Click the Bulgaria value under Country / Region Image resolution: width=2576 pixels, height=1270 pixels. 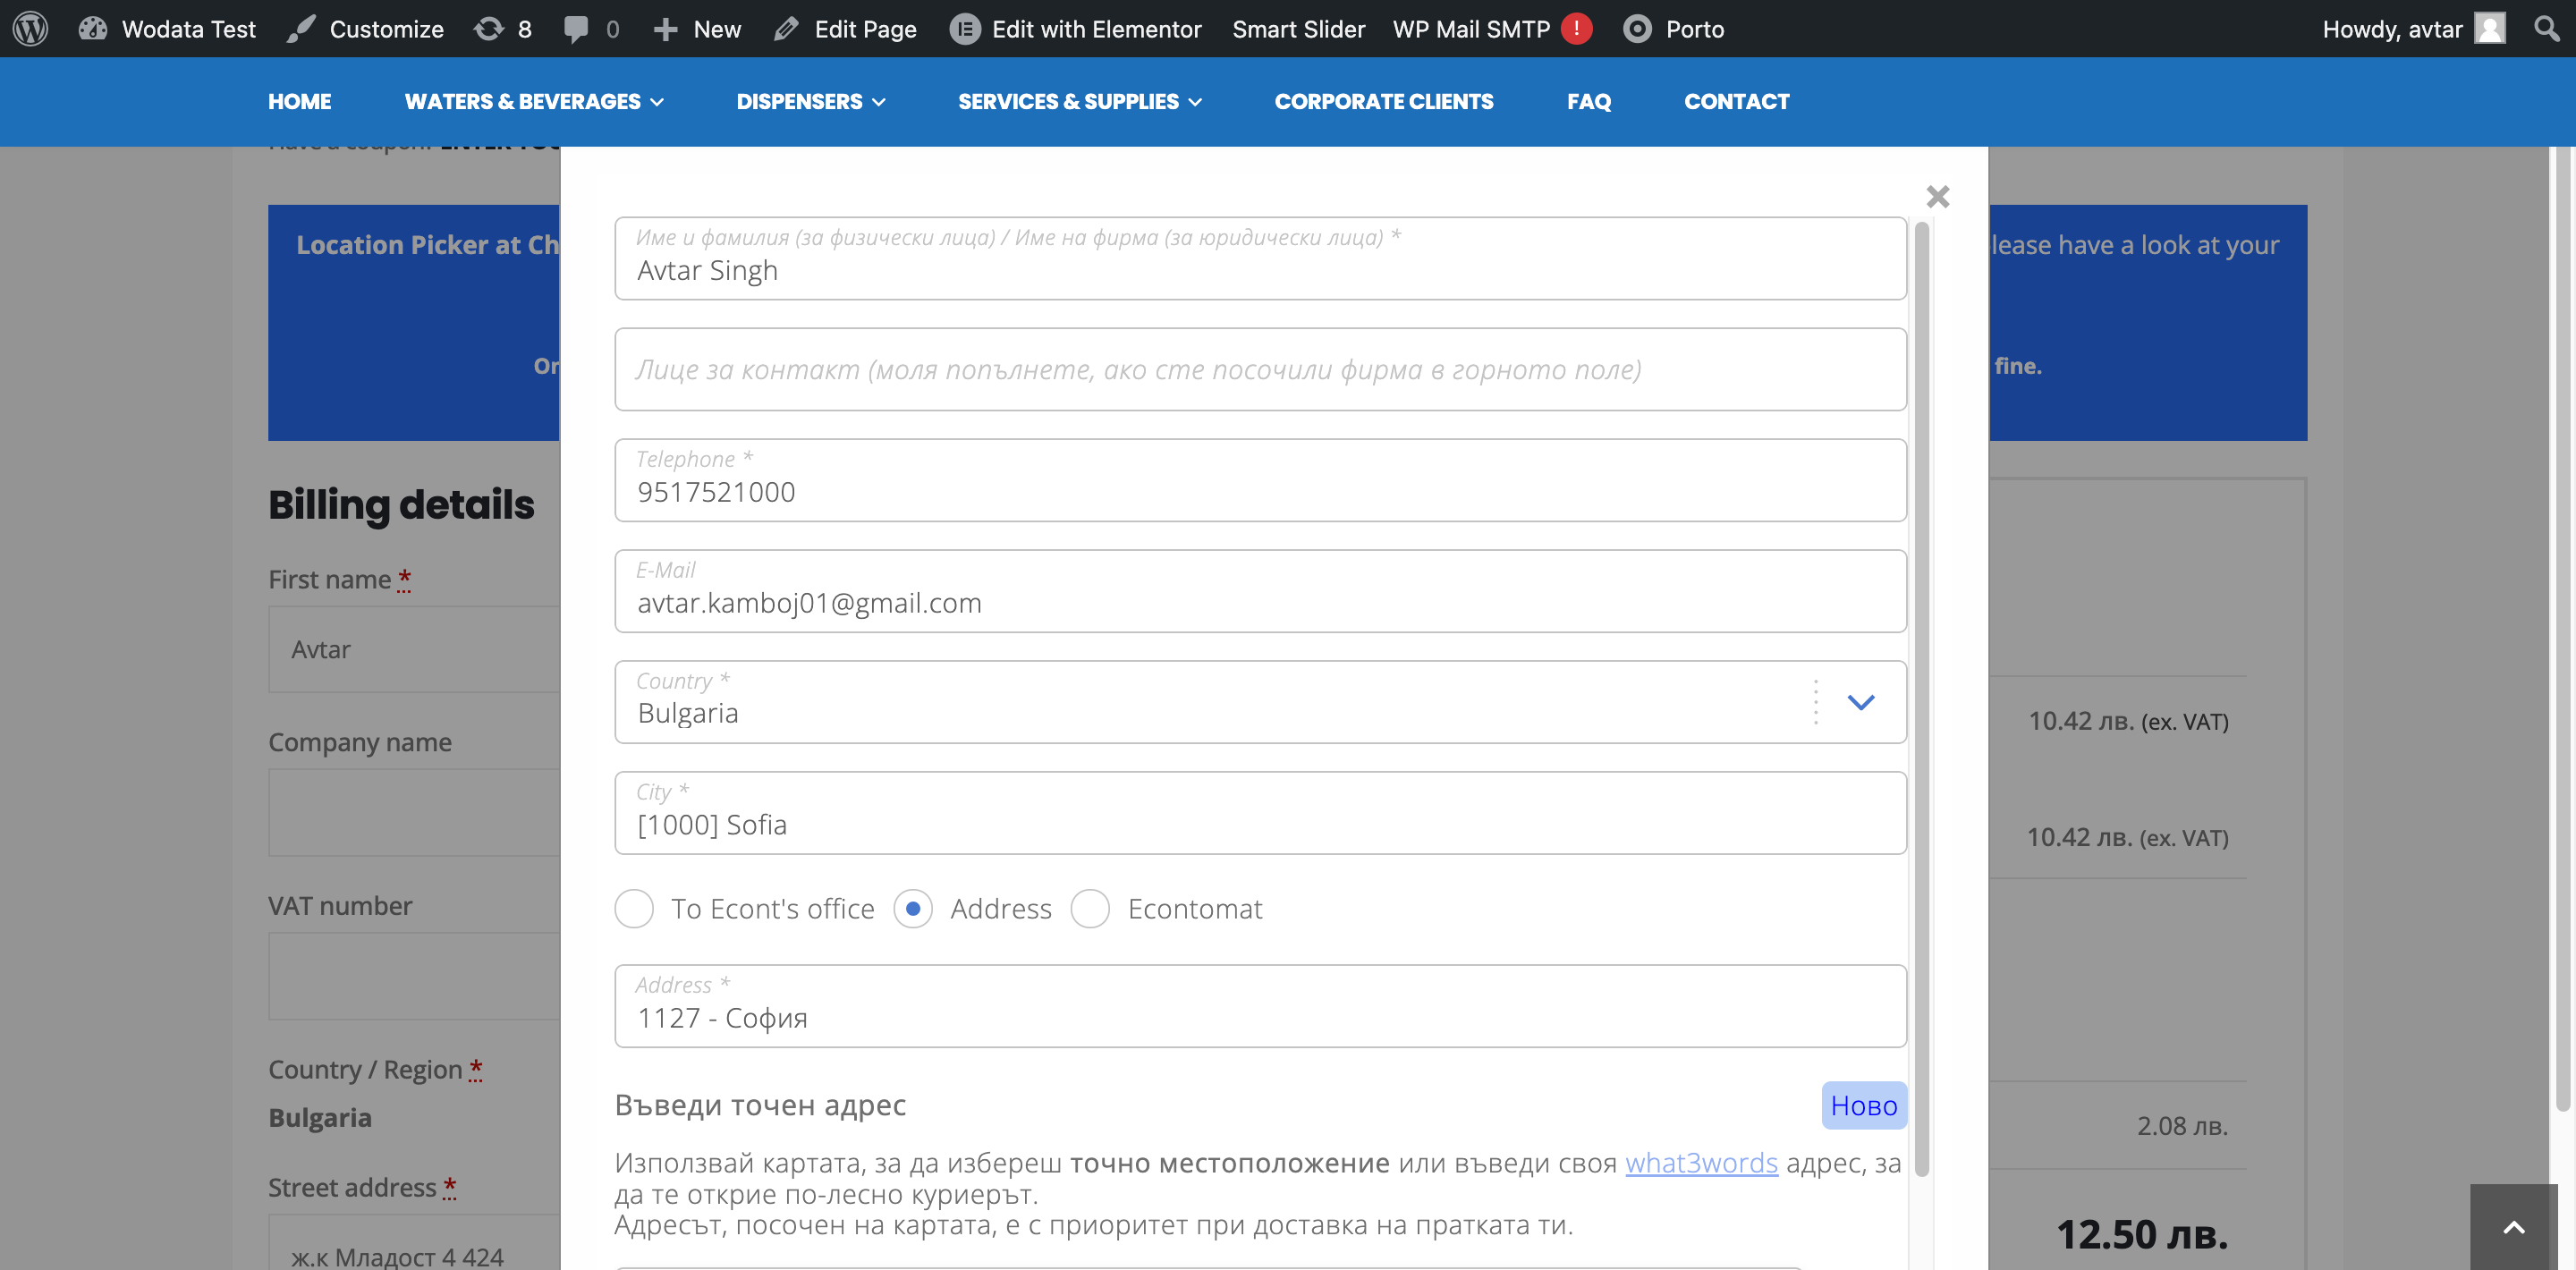(320, 1118)
